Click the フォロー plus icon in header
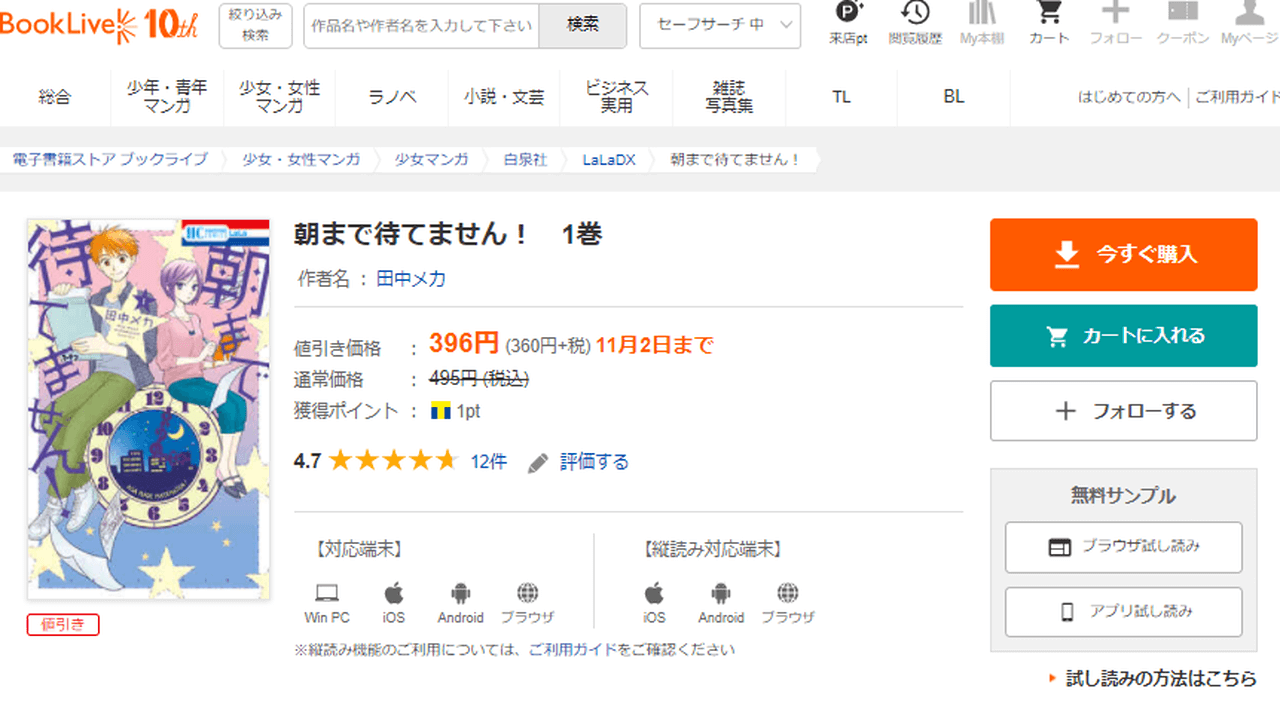The width and height of the screenshot is (1280, 728). click(x=1115, y=23)
